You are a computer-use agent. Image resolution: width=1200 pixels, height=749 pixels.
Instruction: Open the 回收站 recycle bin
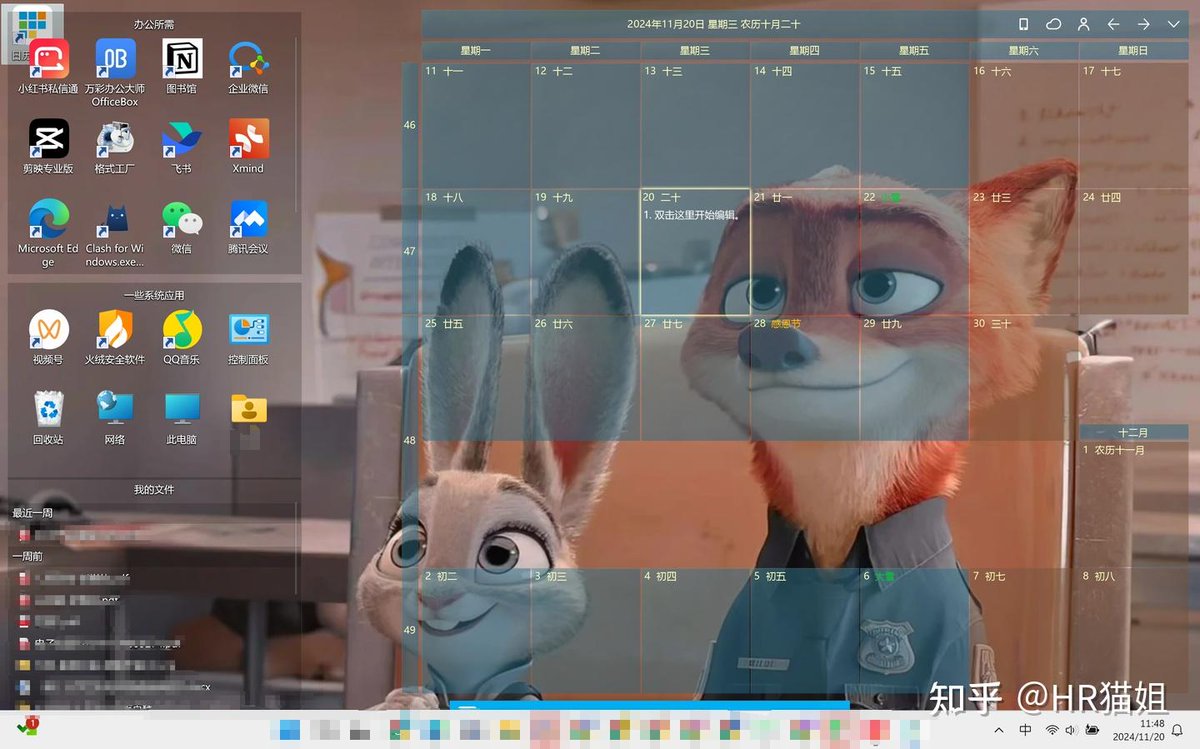point(48,418)
